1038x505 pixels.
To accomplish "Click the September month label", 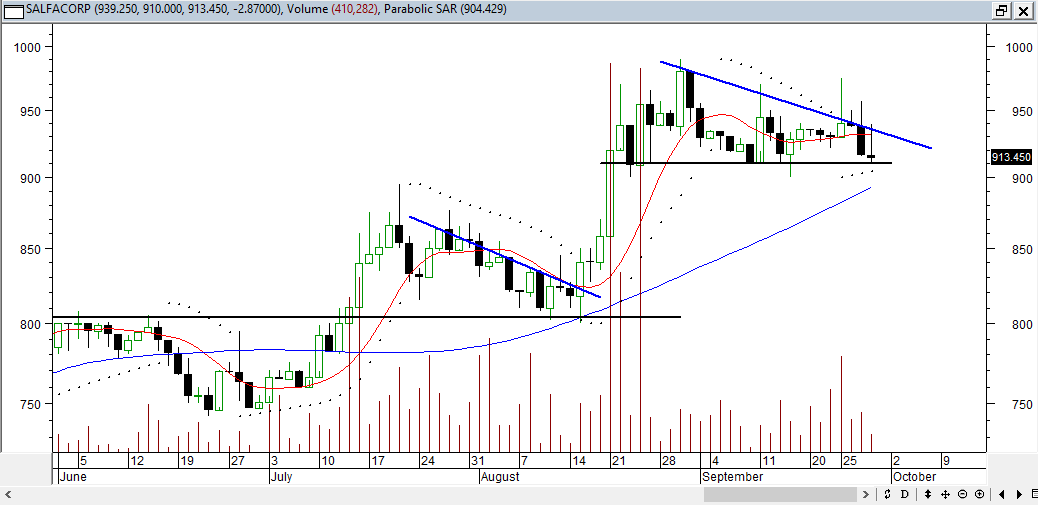I will [733, 477].
